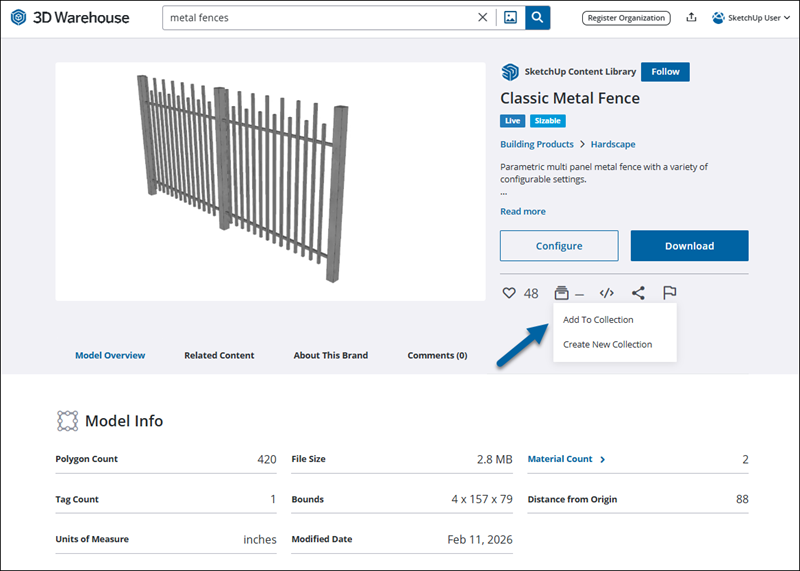Click the Model Info bounding-box icon
The width and height of the screenshot is (800, 571).
coord(67,421)
